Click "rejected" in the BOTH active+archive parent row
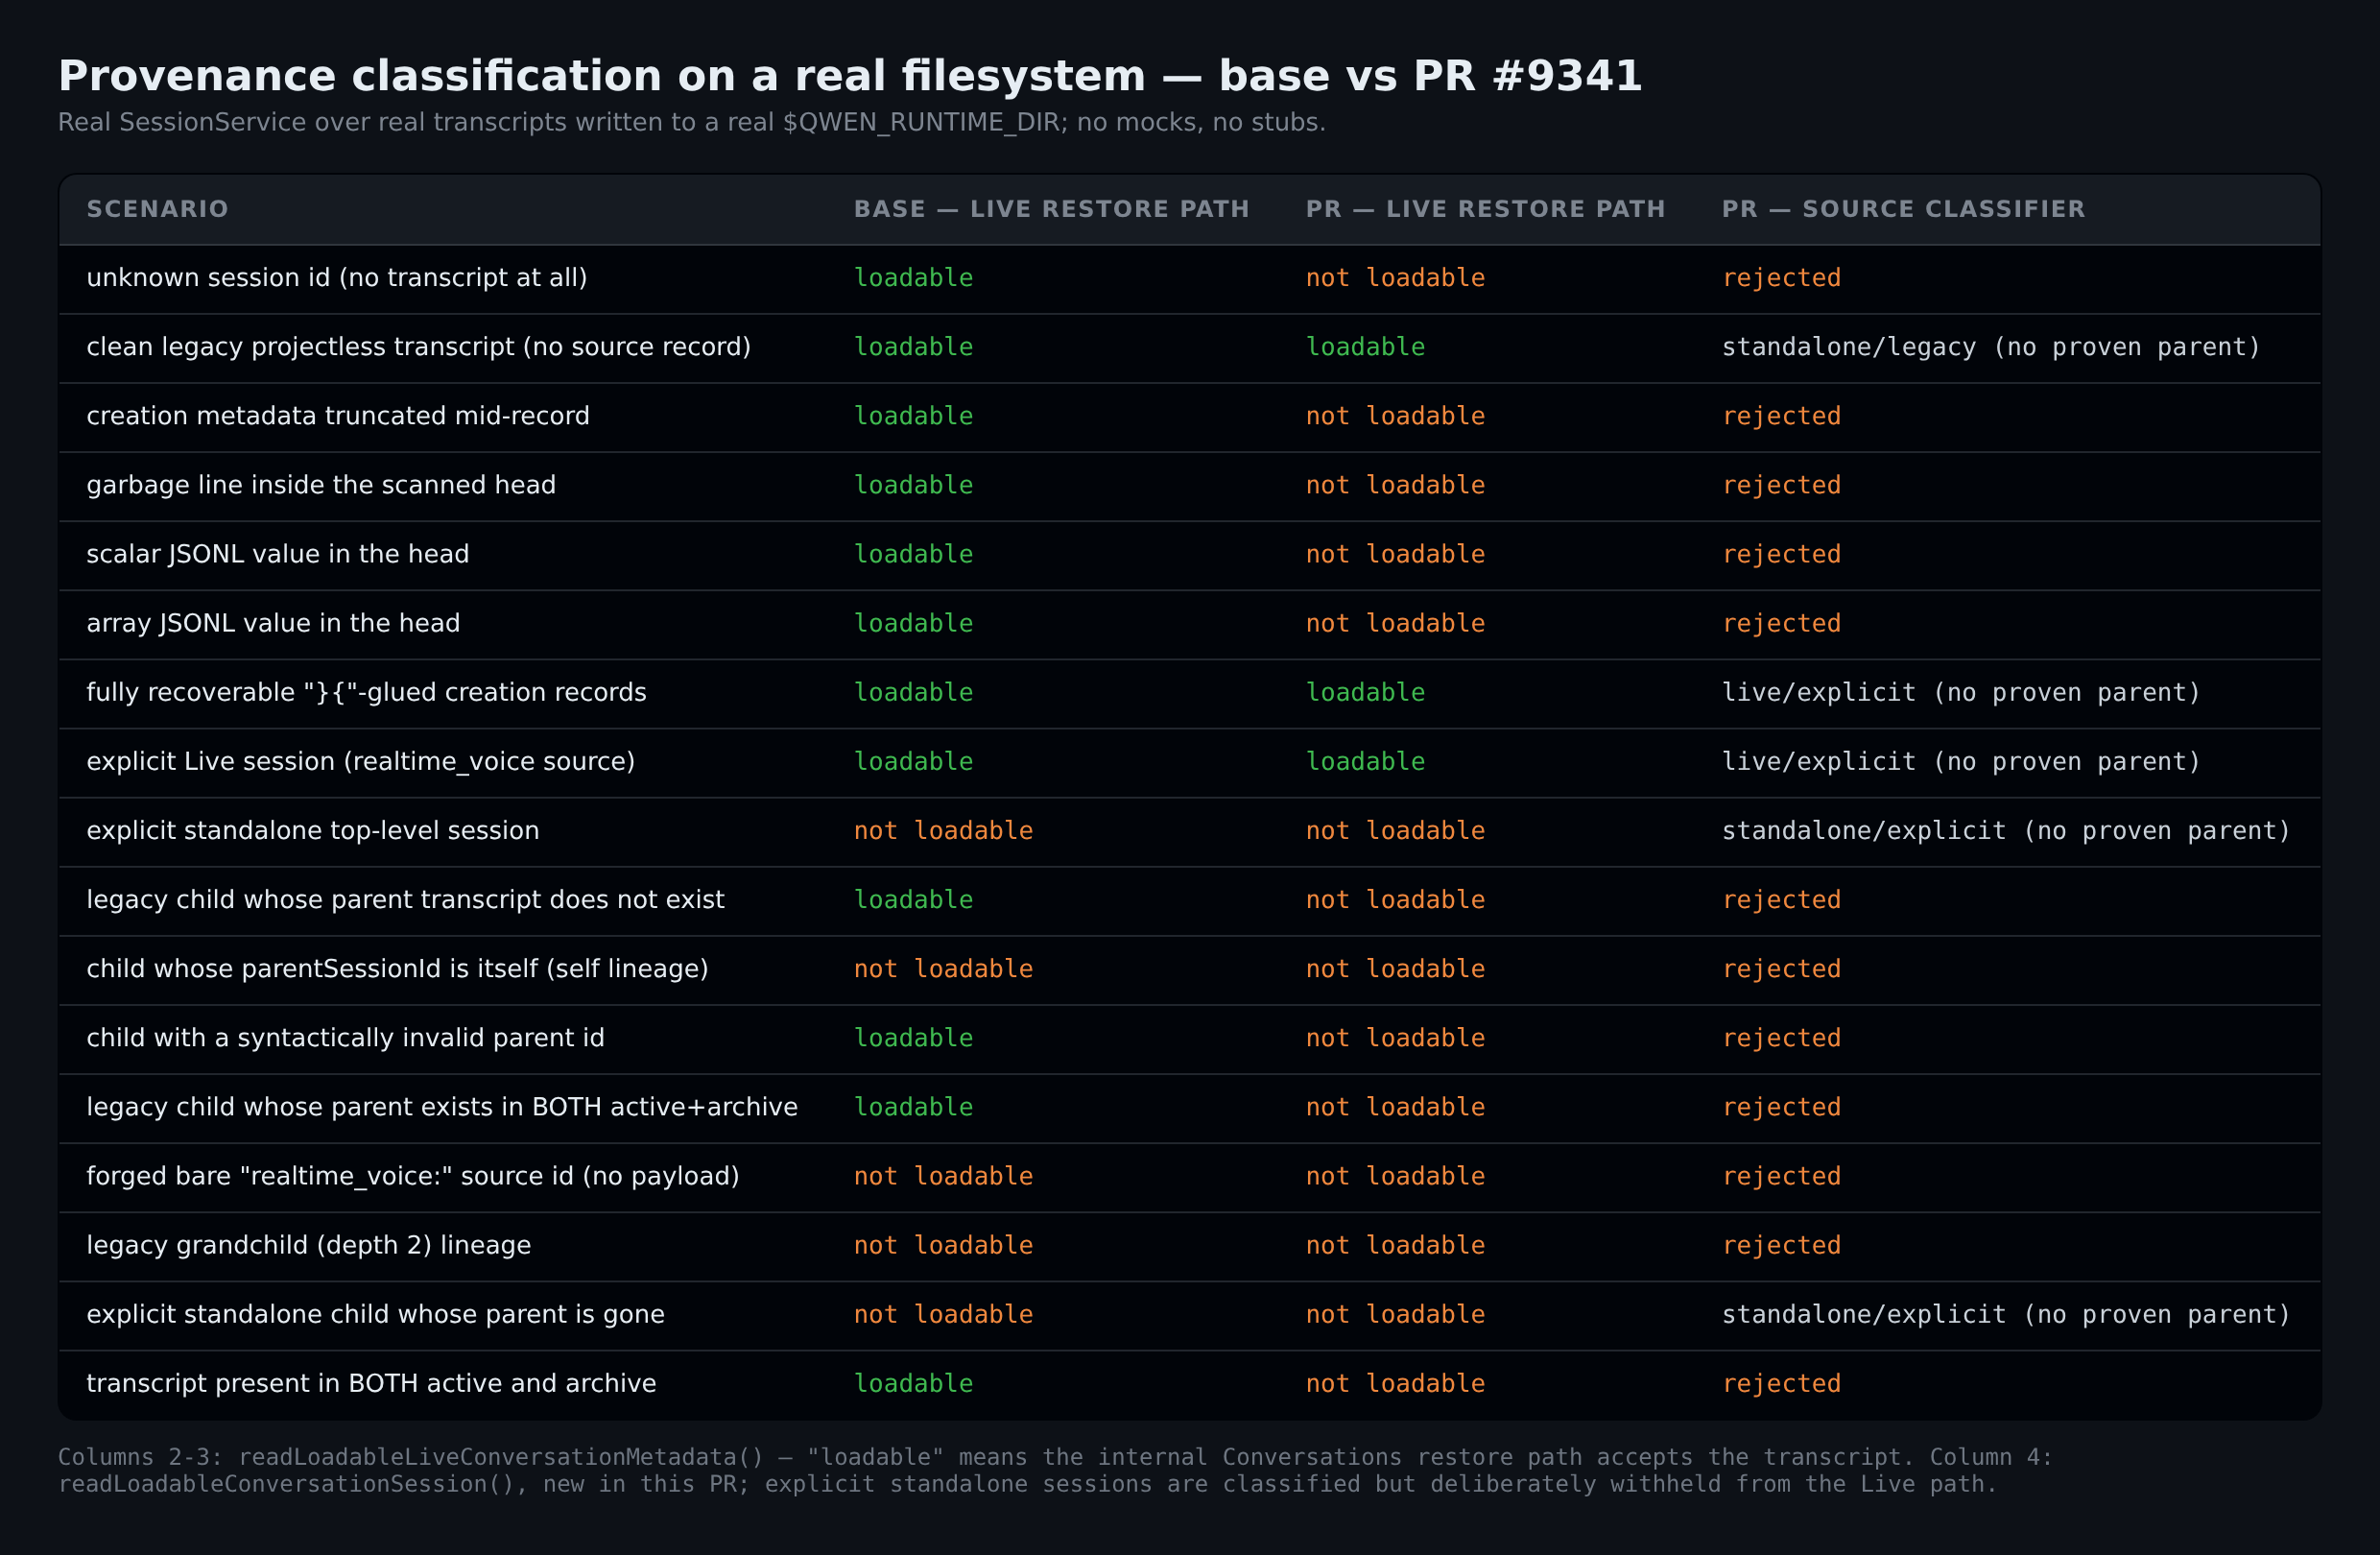The width and height of the screenshot is (2380, 1555). coord(1781,1106)
